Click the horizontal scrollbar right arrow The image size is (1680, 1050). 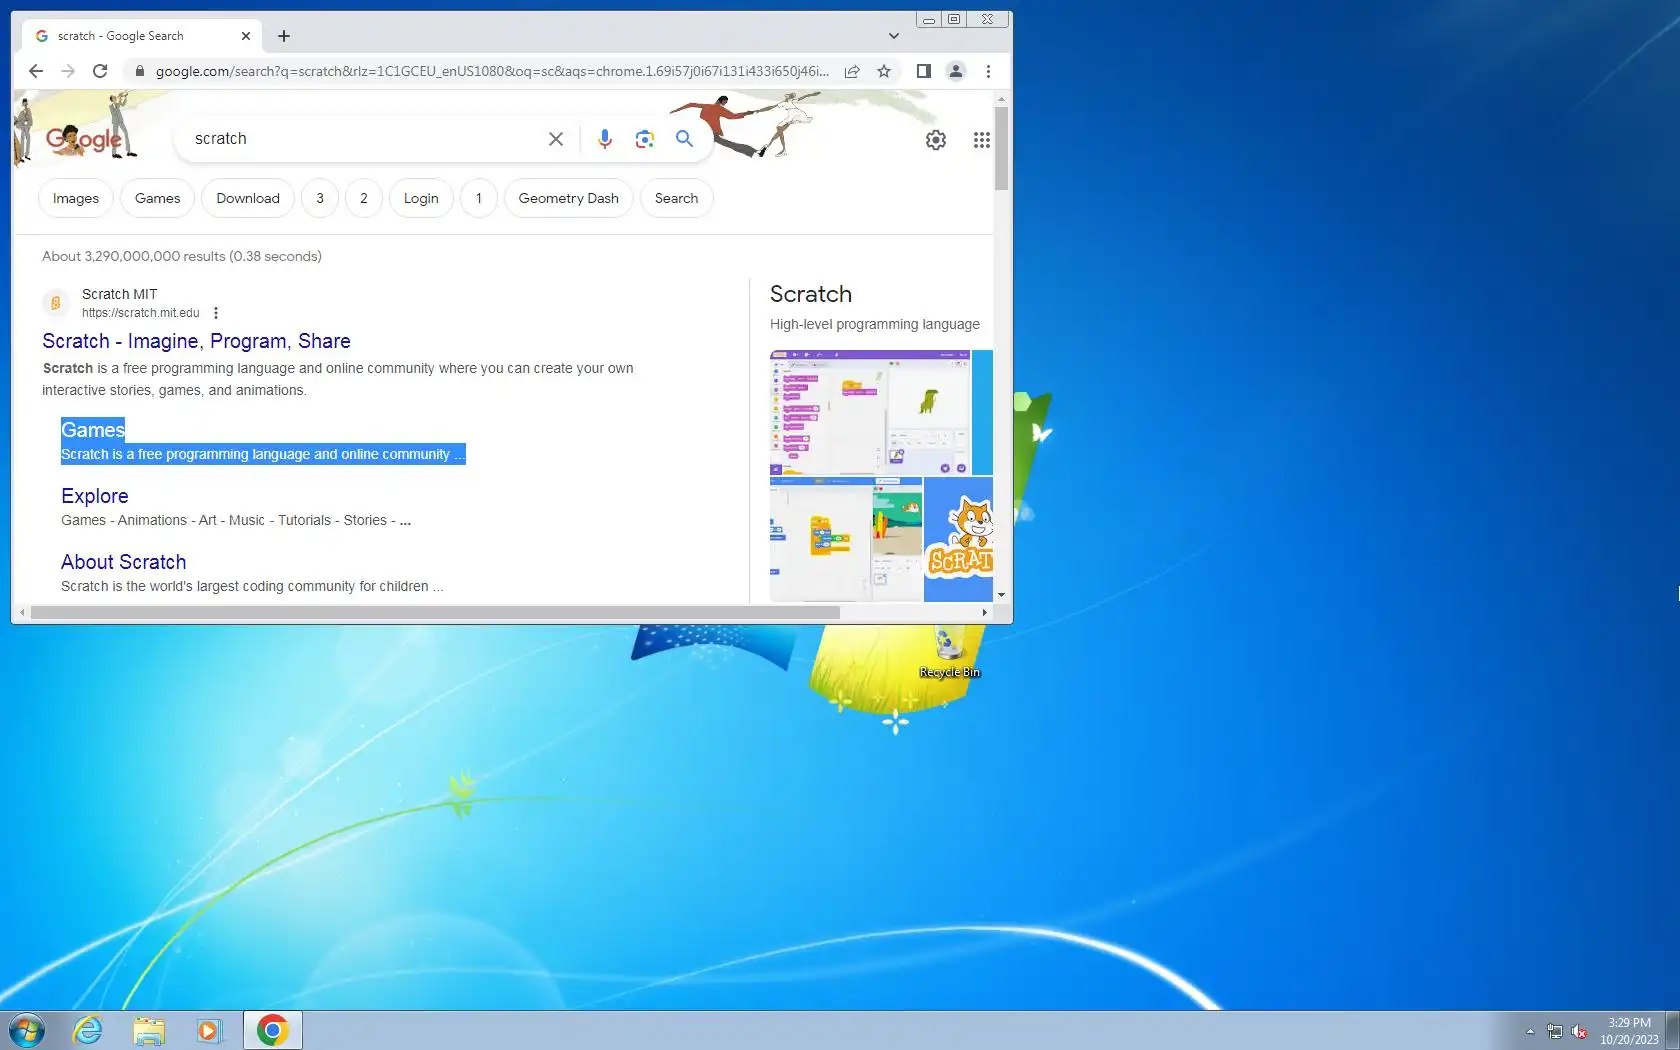[985, 612]
